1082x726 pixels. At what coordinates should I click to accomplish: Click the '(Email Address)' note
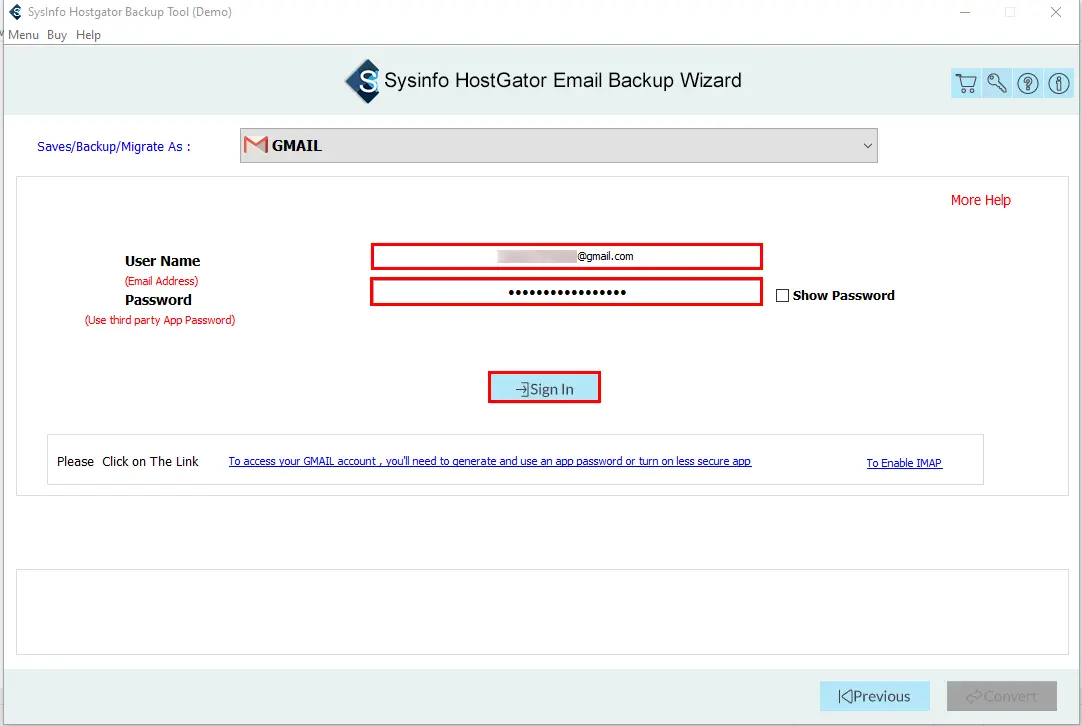tap(161, 281)
